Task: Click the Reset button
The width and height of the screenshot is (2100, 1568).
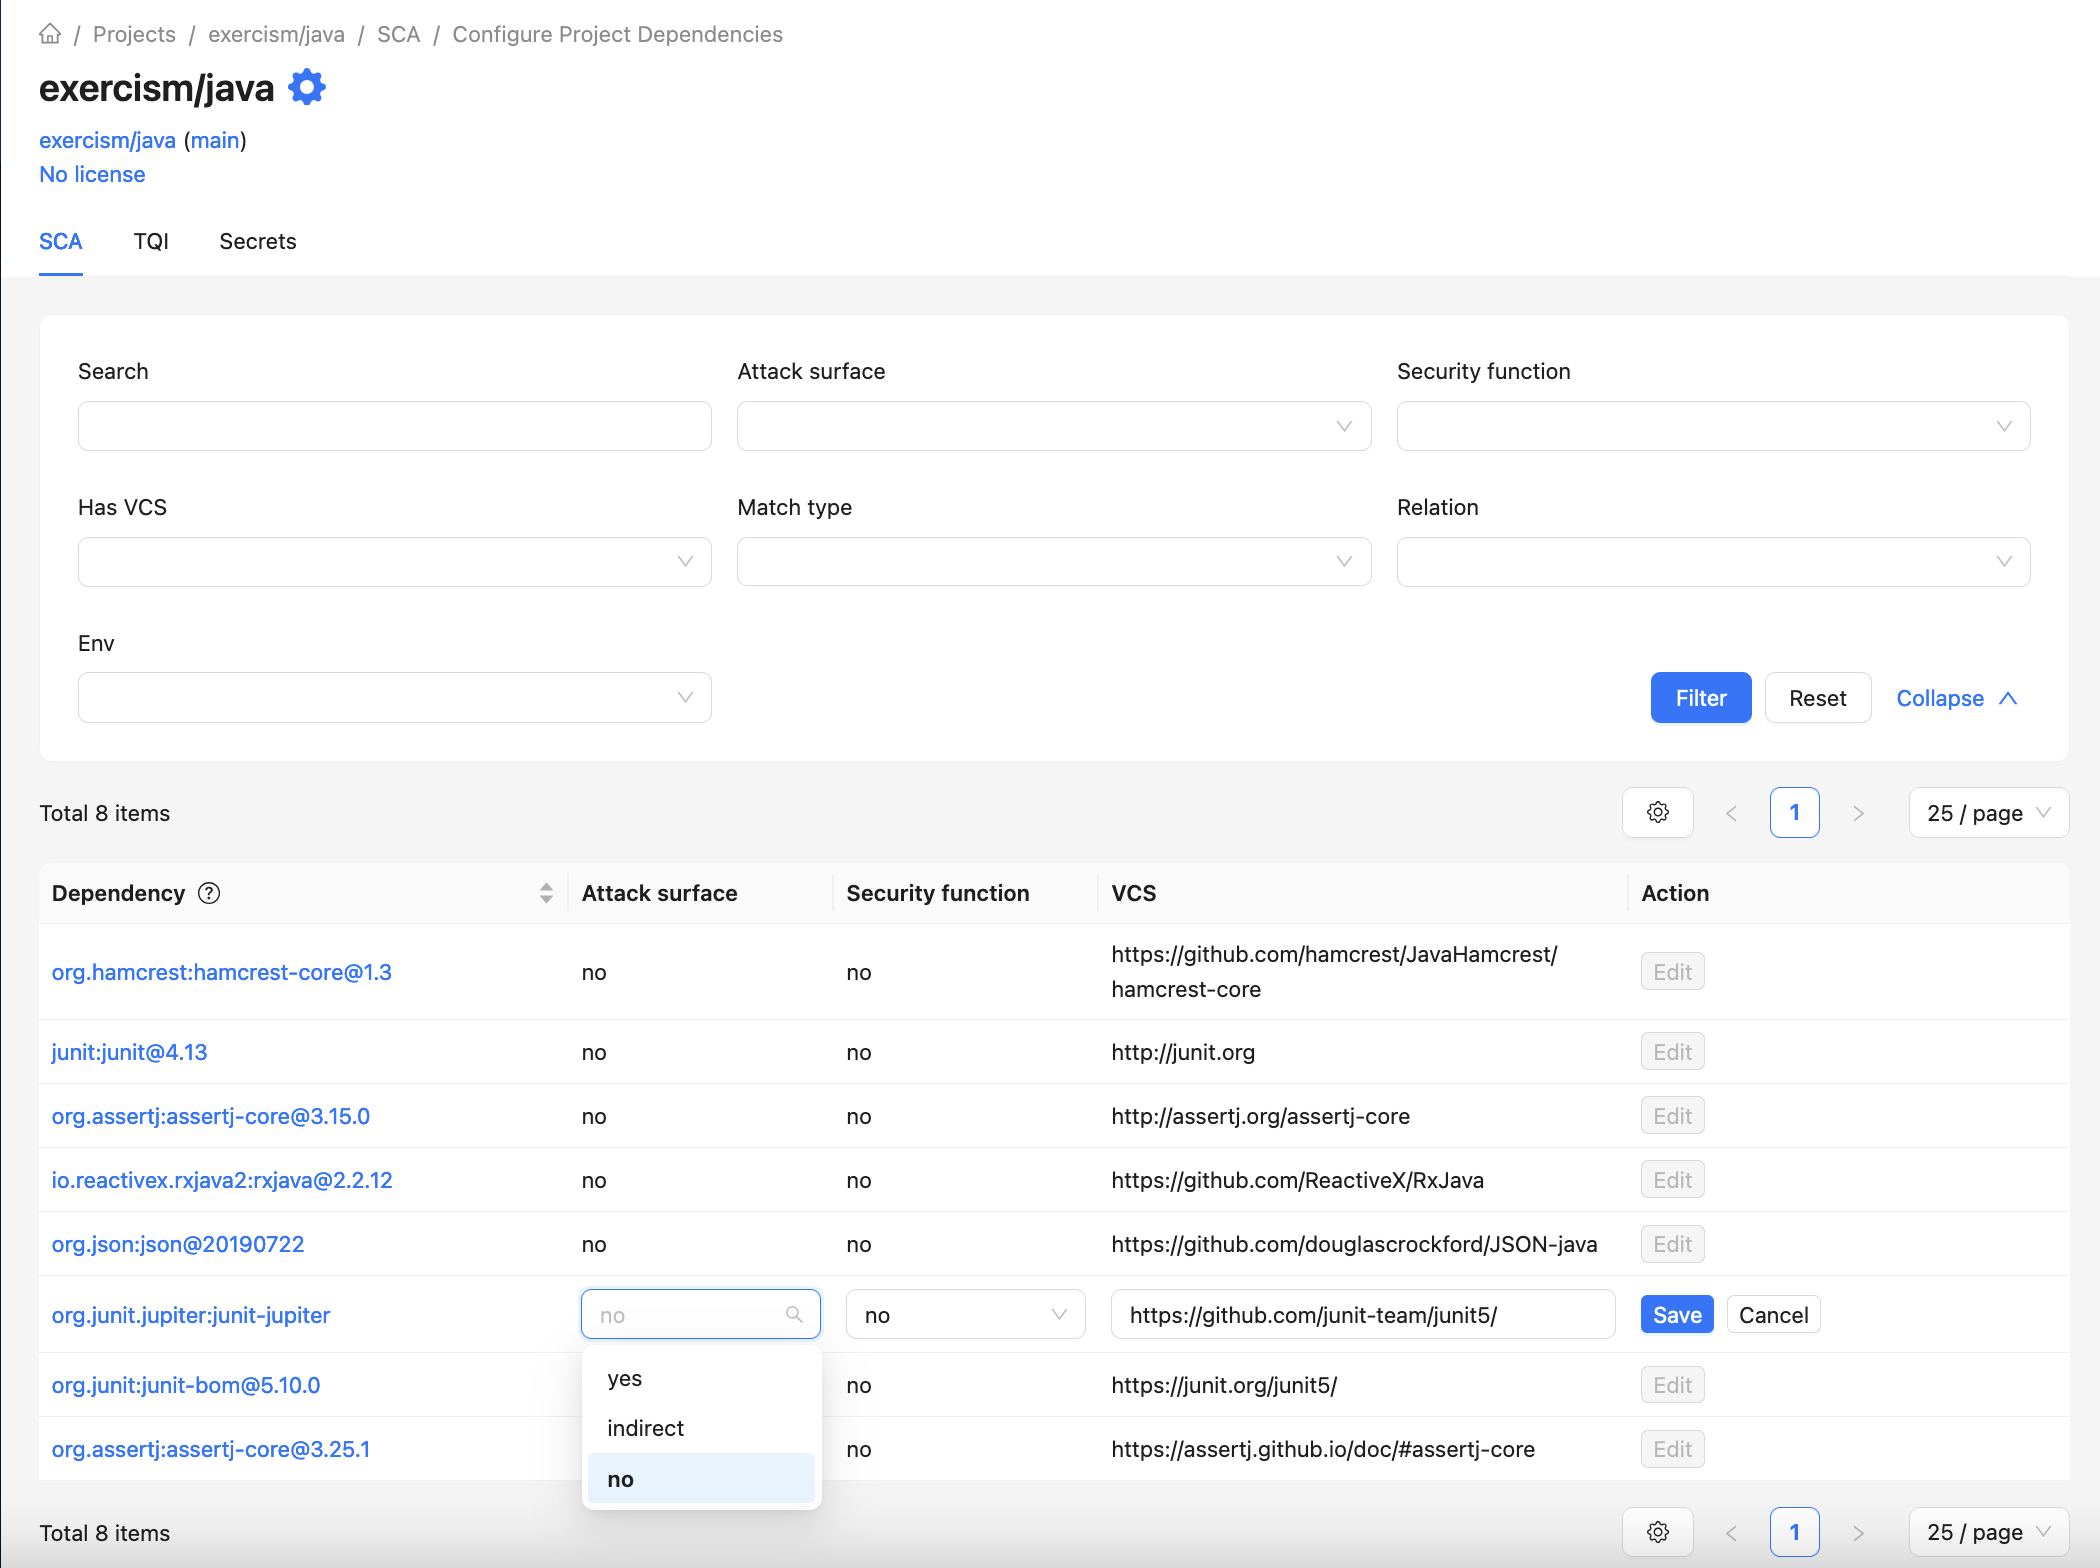Action: (x=1818, y=697)
